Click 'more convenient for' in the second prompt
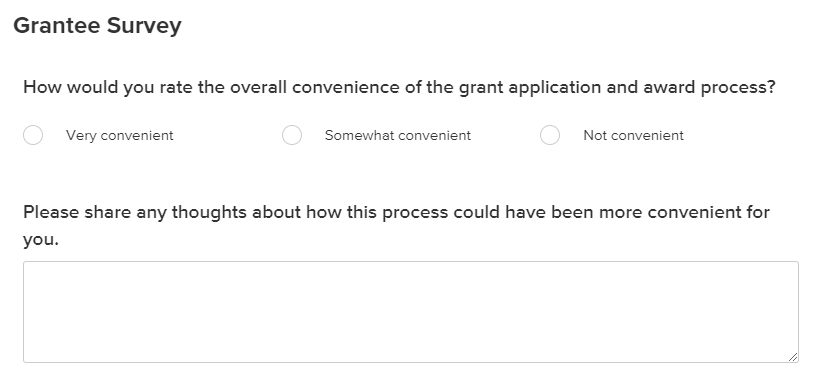Screen dimensions: 819x384 click(x=684, y=212)
